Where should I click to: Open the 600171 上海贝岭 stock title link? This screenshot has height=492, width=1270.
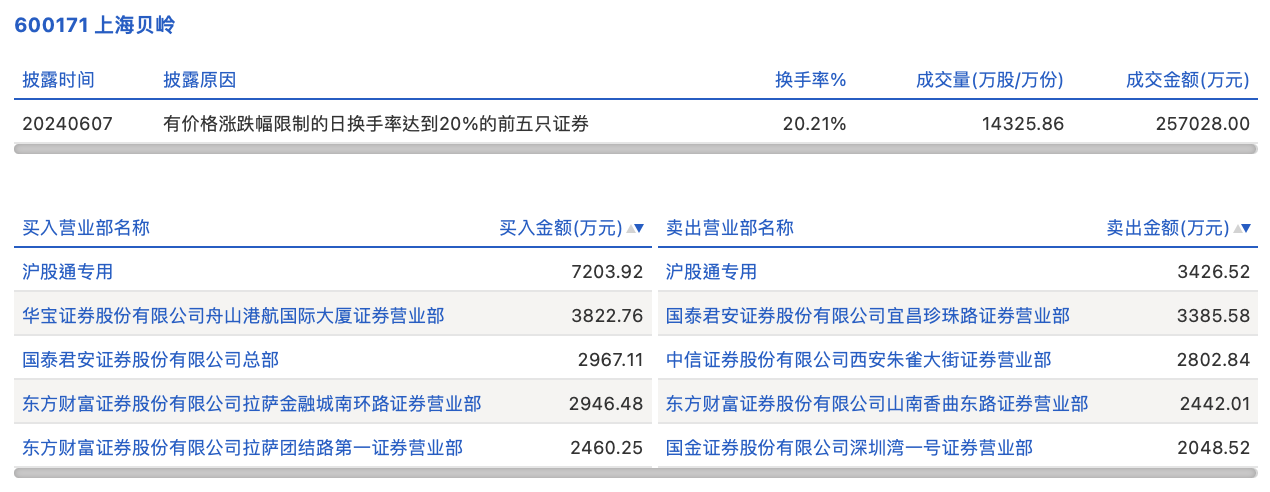(95, 26)
